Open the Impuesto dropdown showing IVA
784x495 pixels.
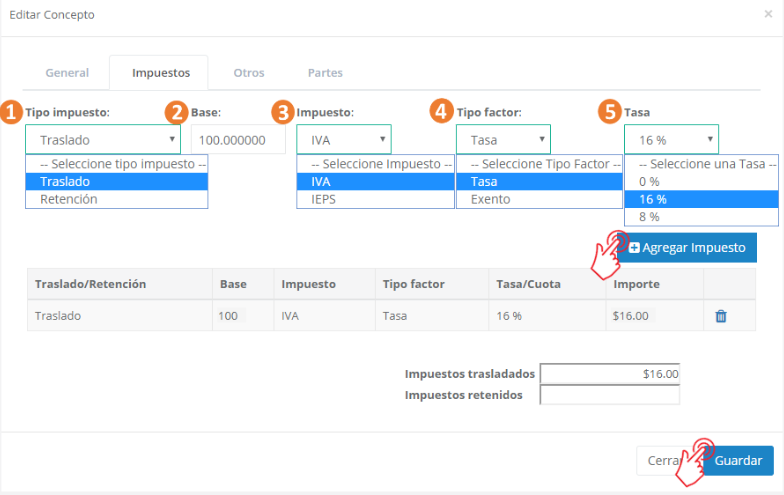tap(344, 139)
